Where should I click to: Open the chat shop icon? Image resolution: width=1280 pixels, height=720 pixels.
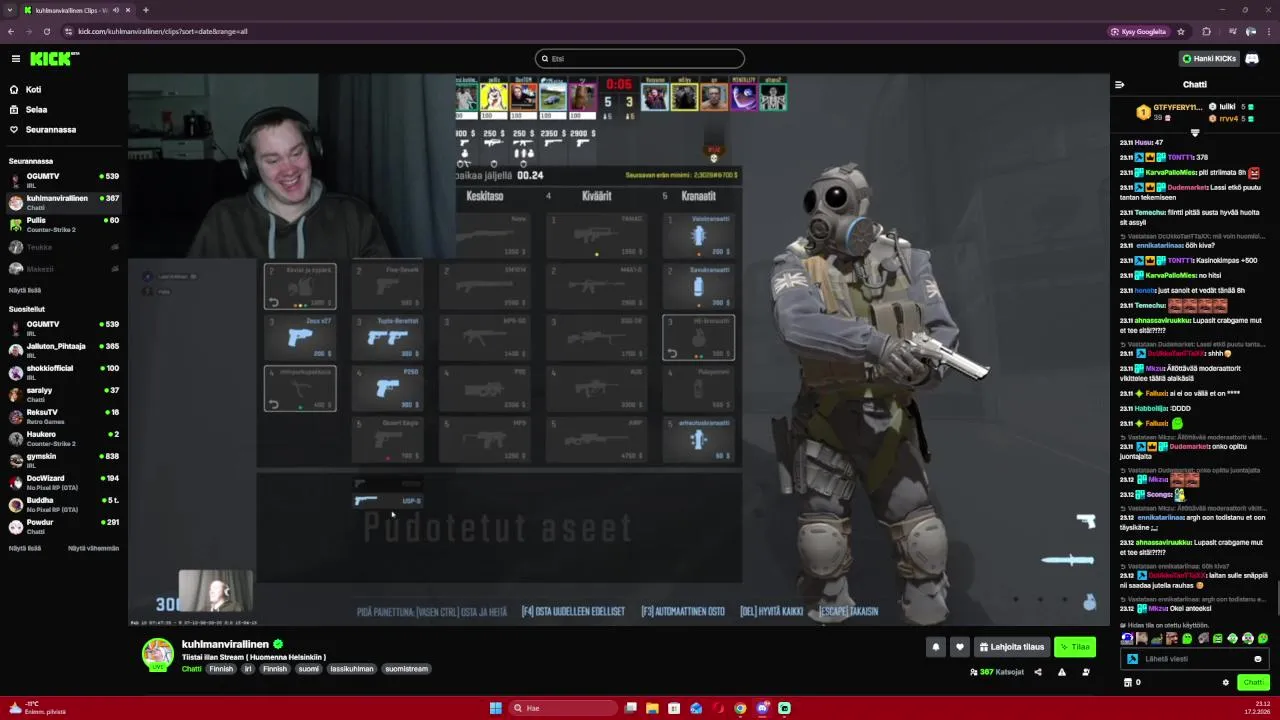(x=1128, y=683)
